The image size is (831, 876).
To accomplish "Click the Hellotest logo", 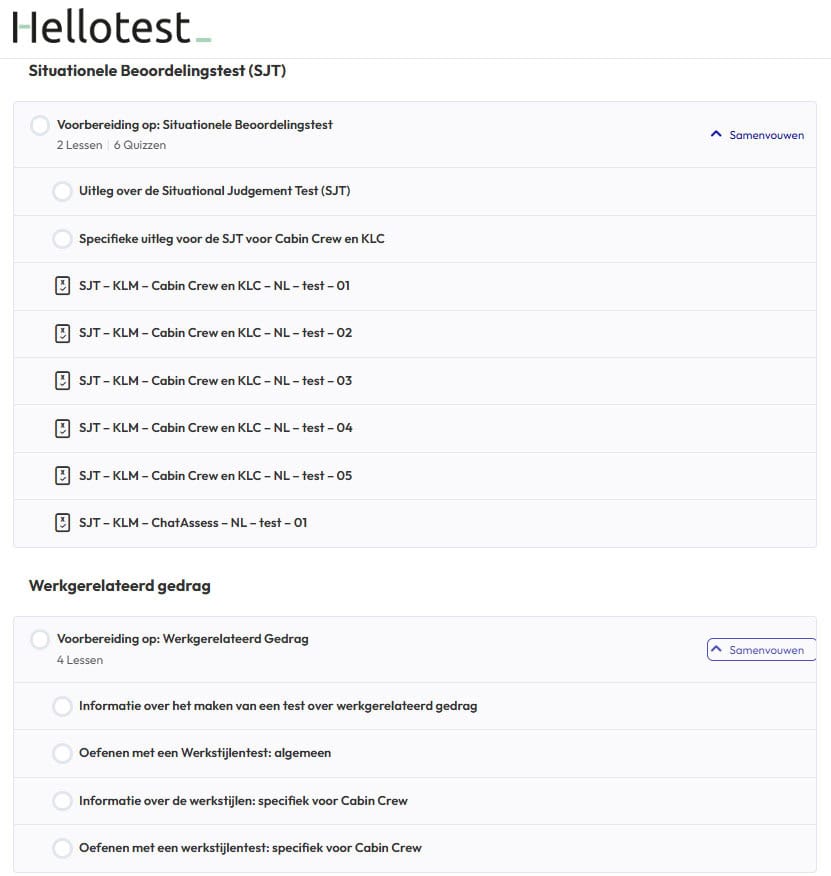I will click(111, 27).
